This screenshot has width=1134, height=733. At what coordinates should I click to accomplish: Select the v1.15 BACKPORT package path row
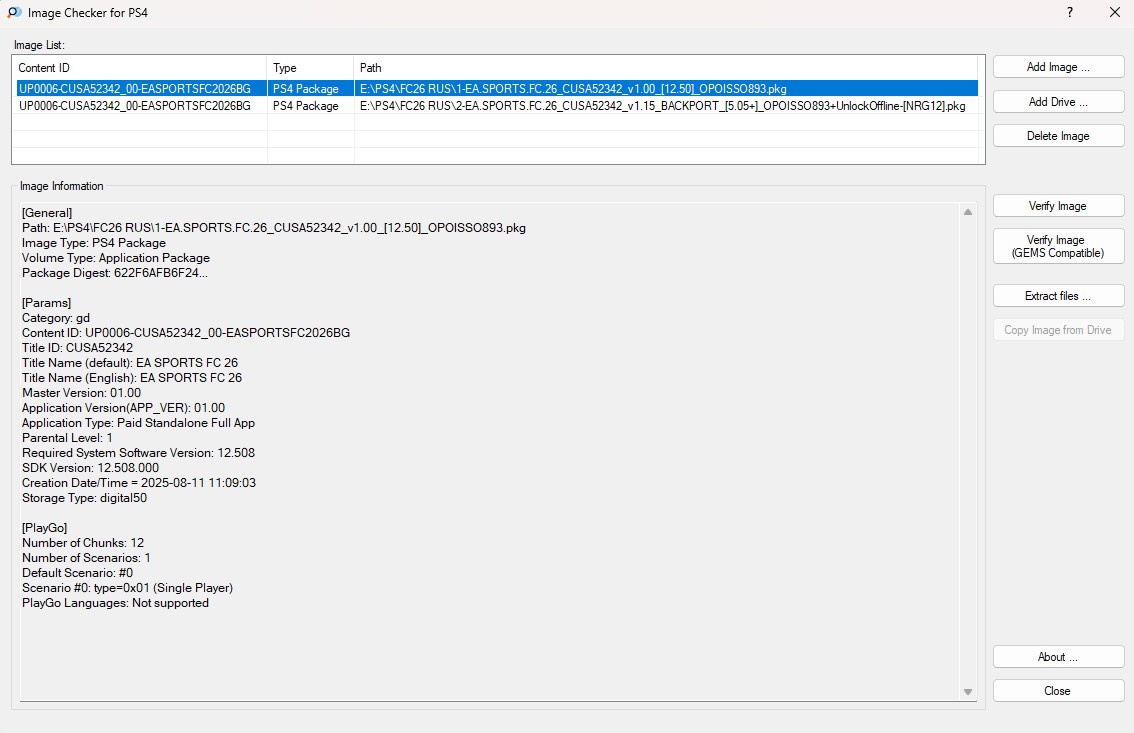[x=662, y=106]
